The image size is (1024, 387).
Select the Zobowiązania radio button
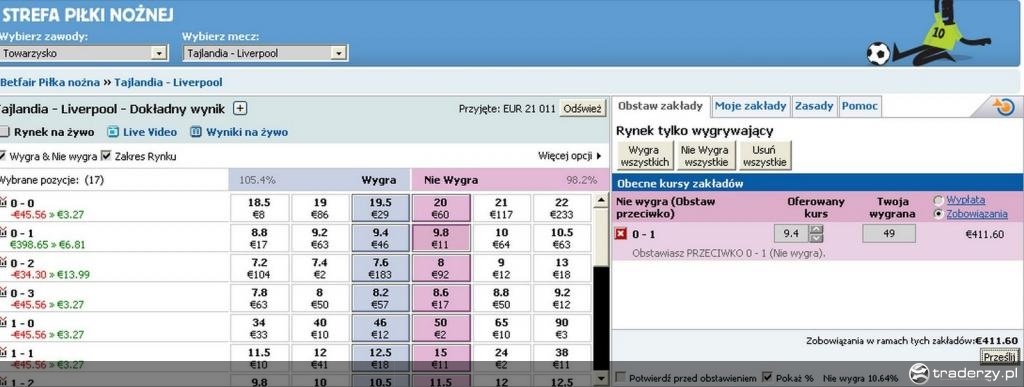coord(939,214)
